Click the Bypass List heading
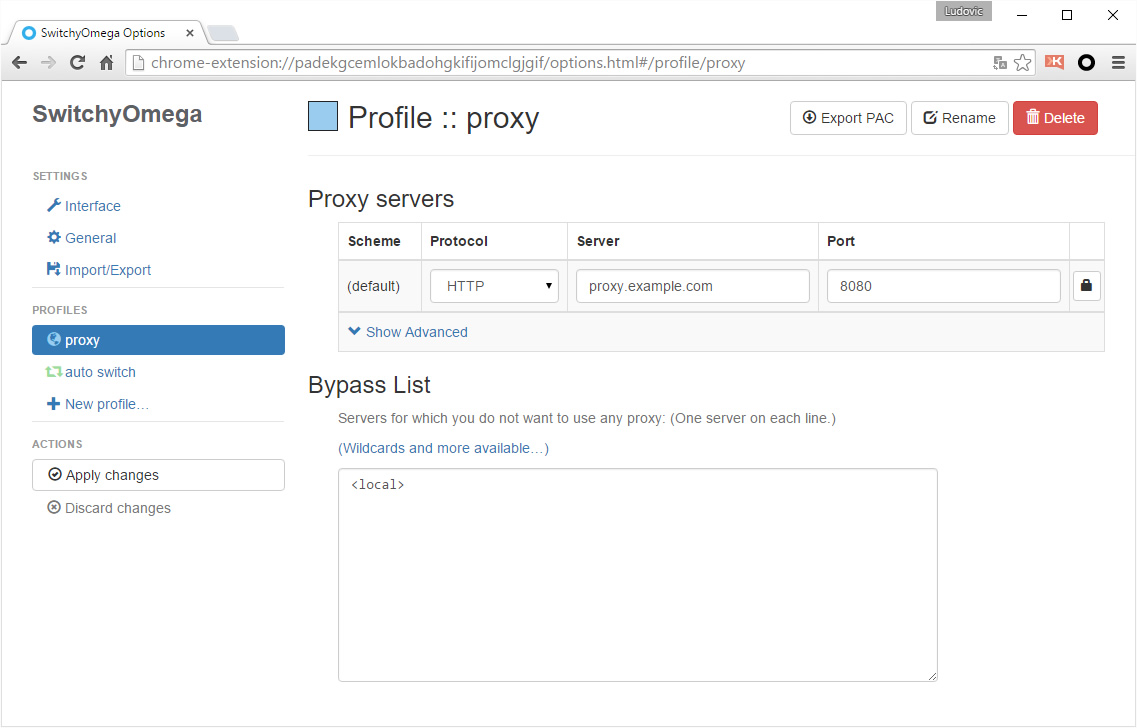 click(369, 385)
